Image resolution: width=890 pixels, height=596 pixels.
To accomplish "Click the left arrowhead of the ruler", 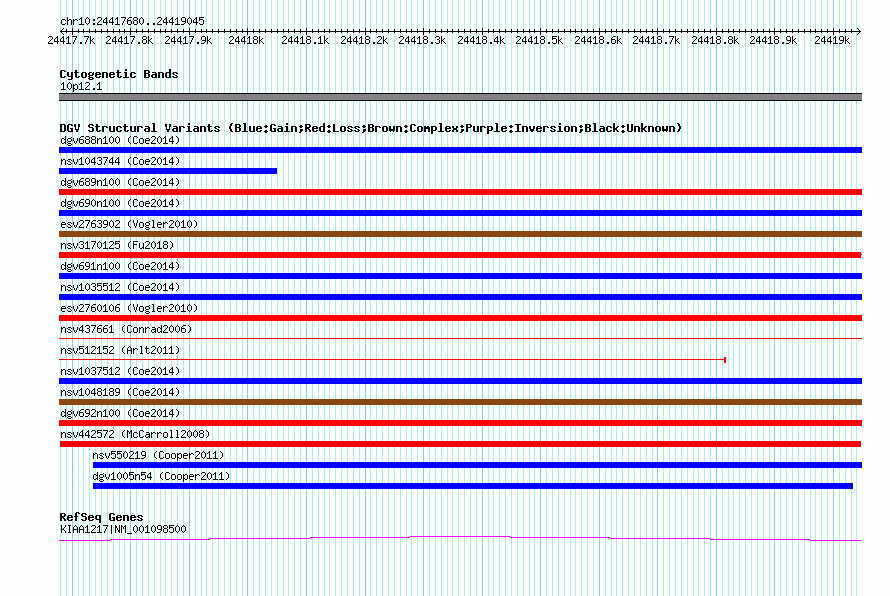I will [62, 31].
